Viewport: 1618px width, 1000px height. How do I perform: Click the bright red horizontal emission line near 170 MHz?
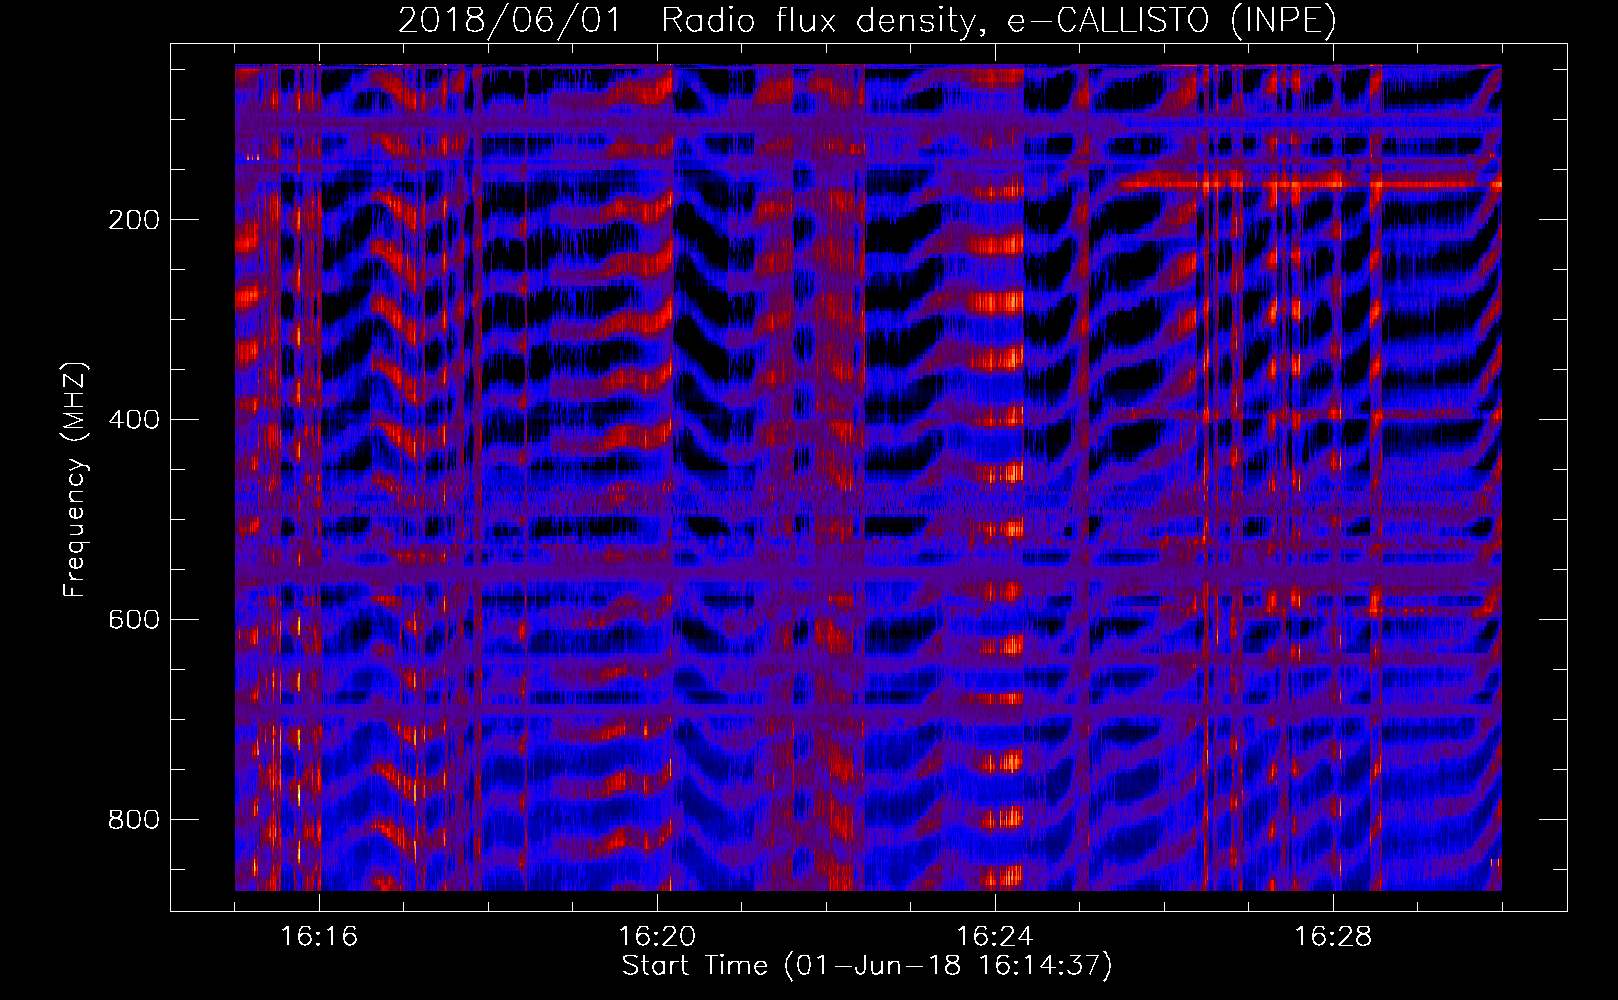point(1310,185)
